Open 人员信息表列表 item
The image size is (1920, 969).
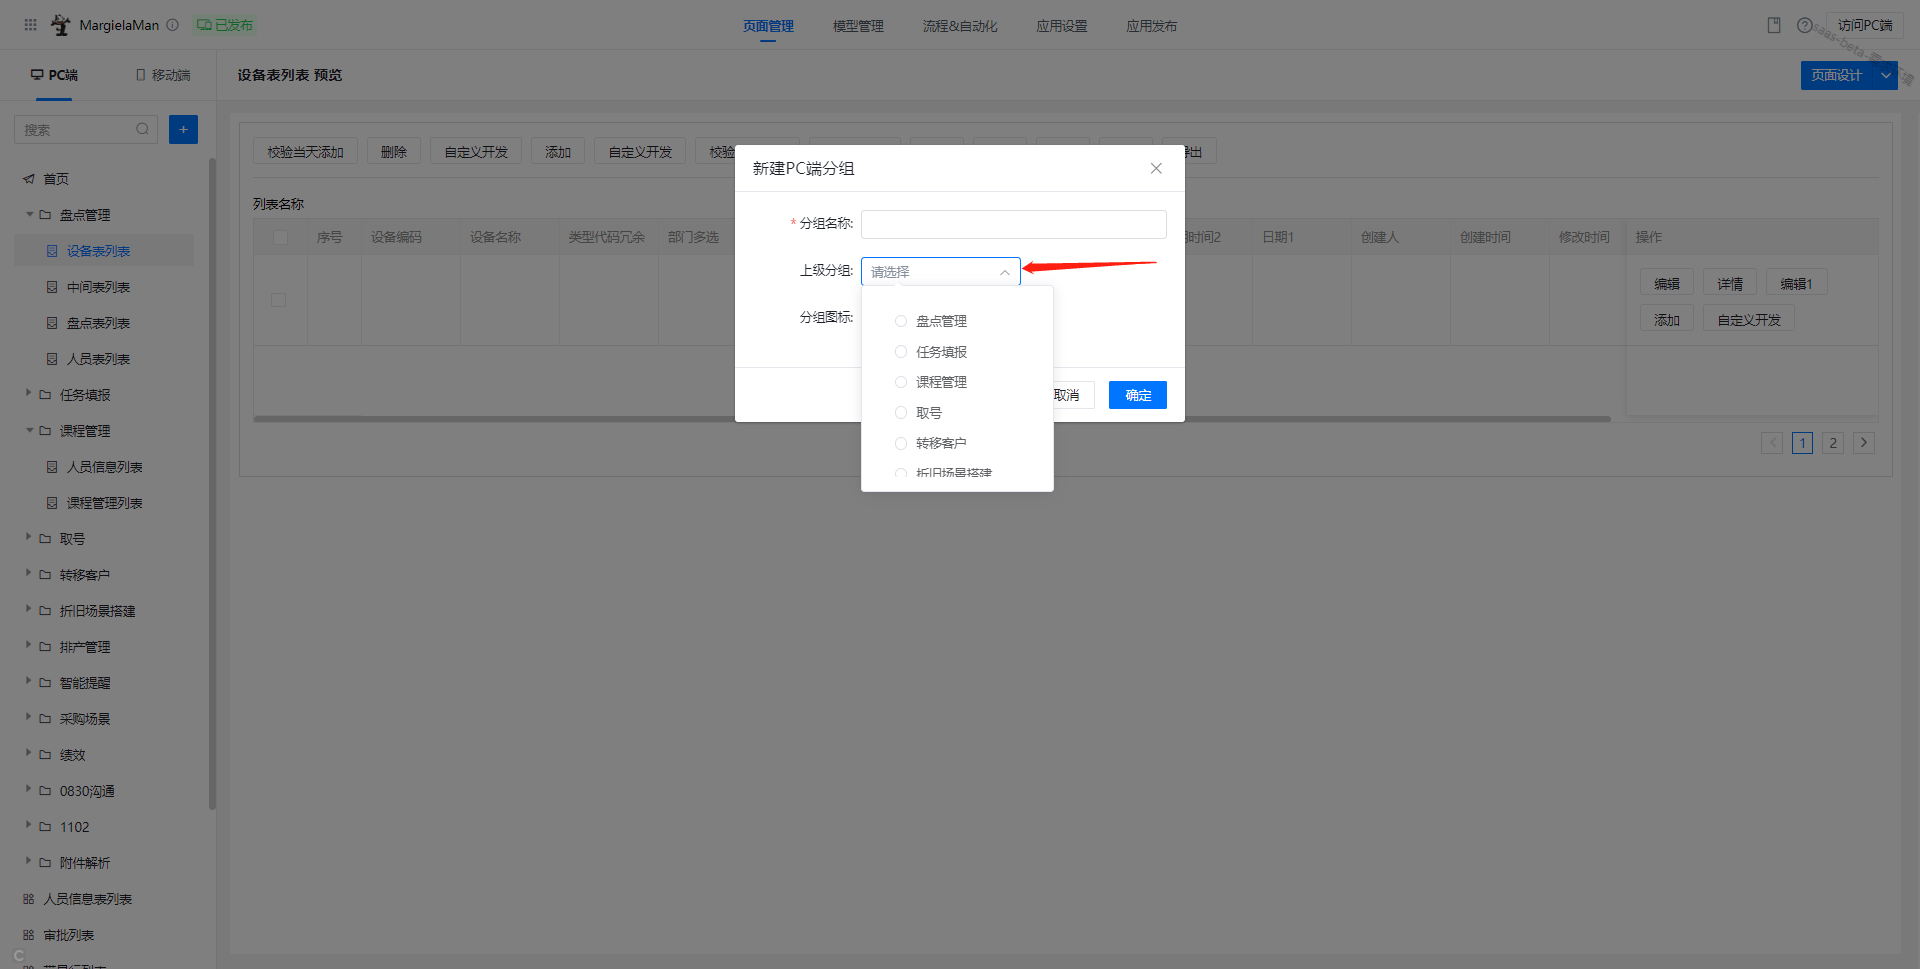click(87, 899)
